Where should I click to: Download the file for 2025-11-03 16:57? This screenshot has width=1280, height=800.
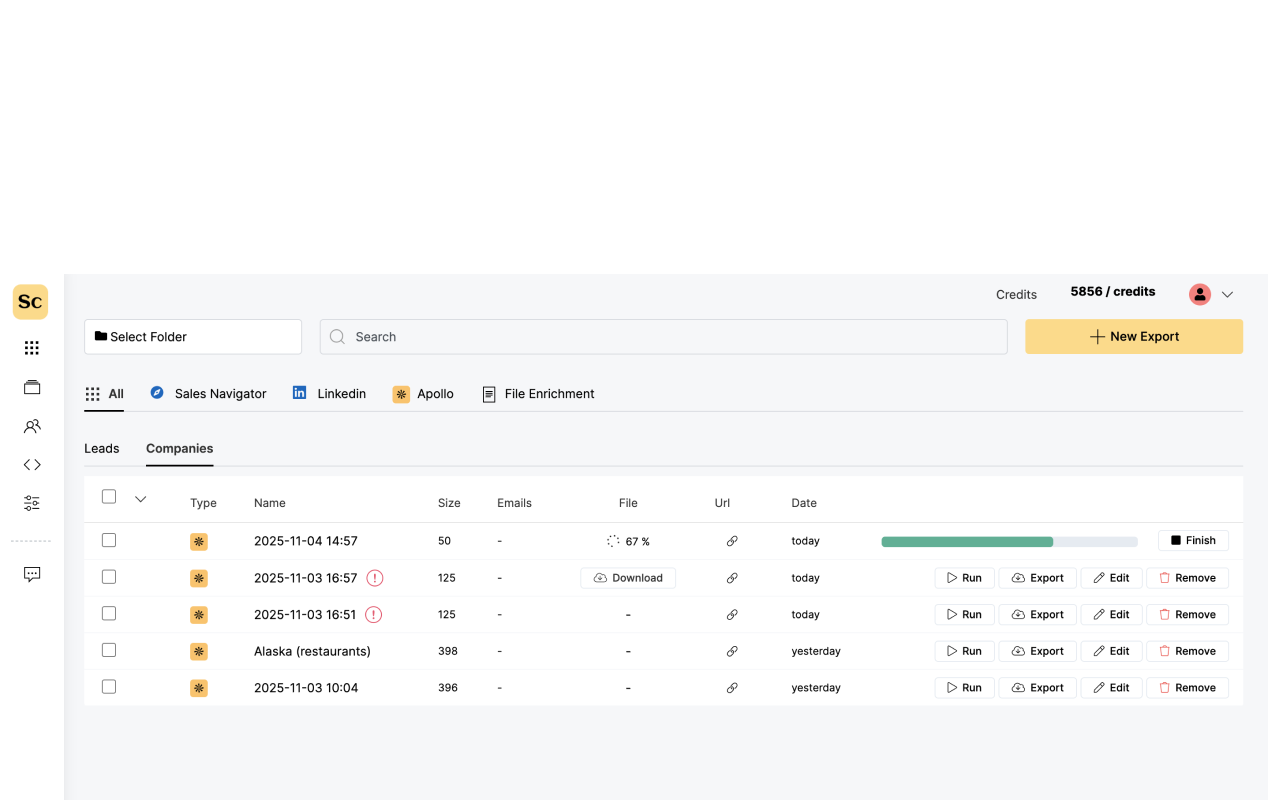coord(628,577)
